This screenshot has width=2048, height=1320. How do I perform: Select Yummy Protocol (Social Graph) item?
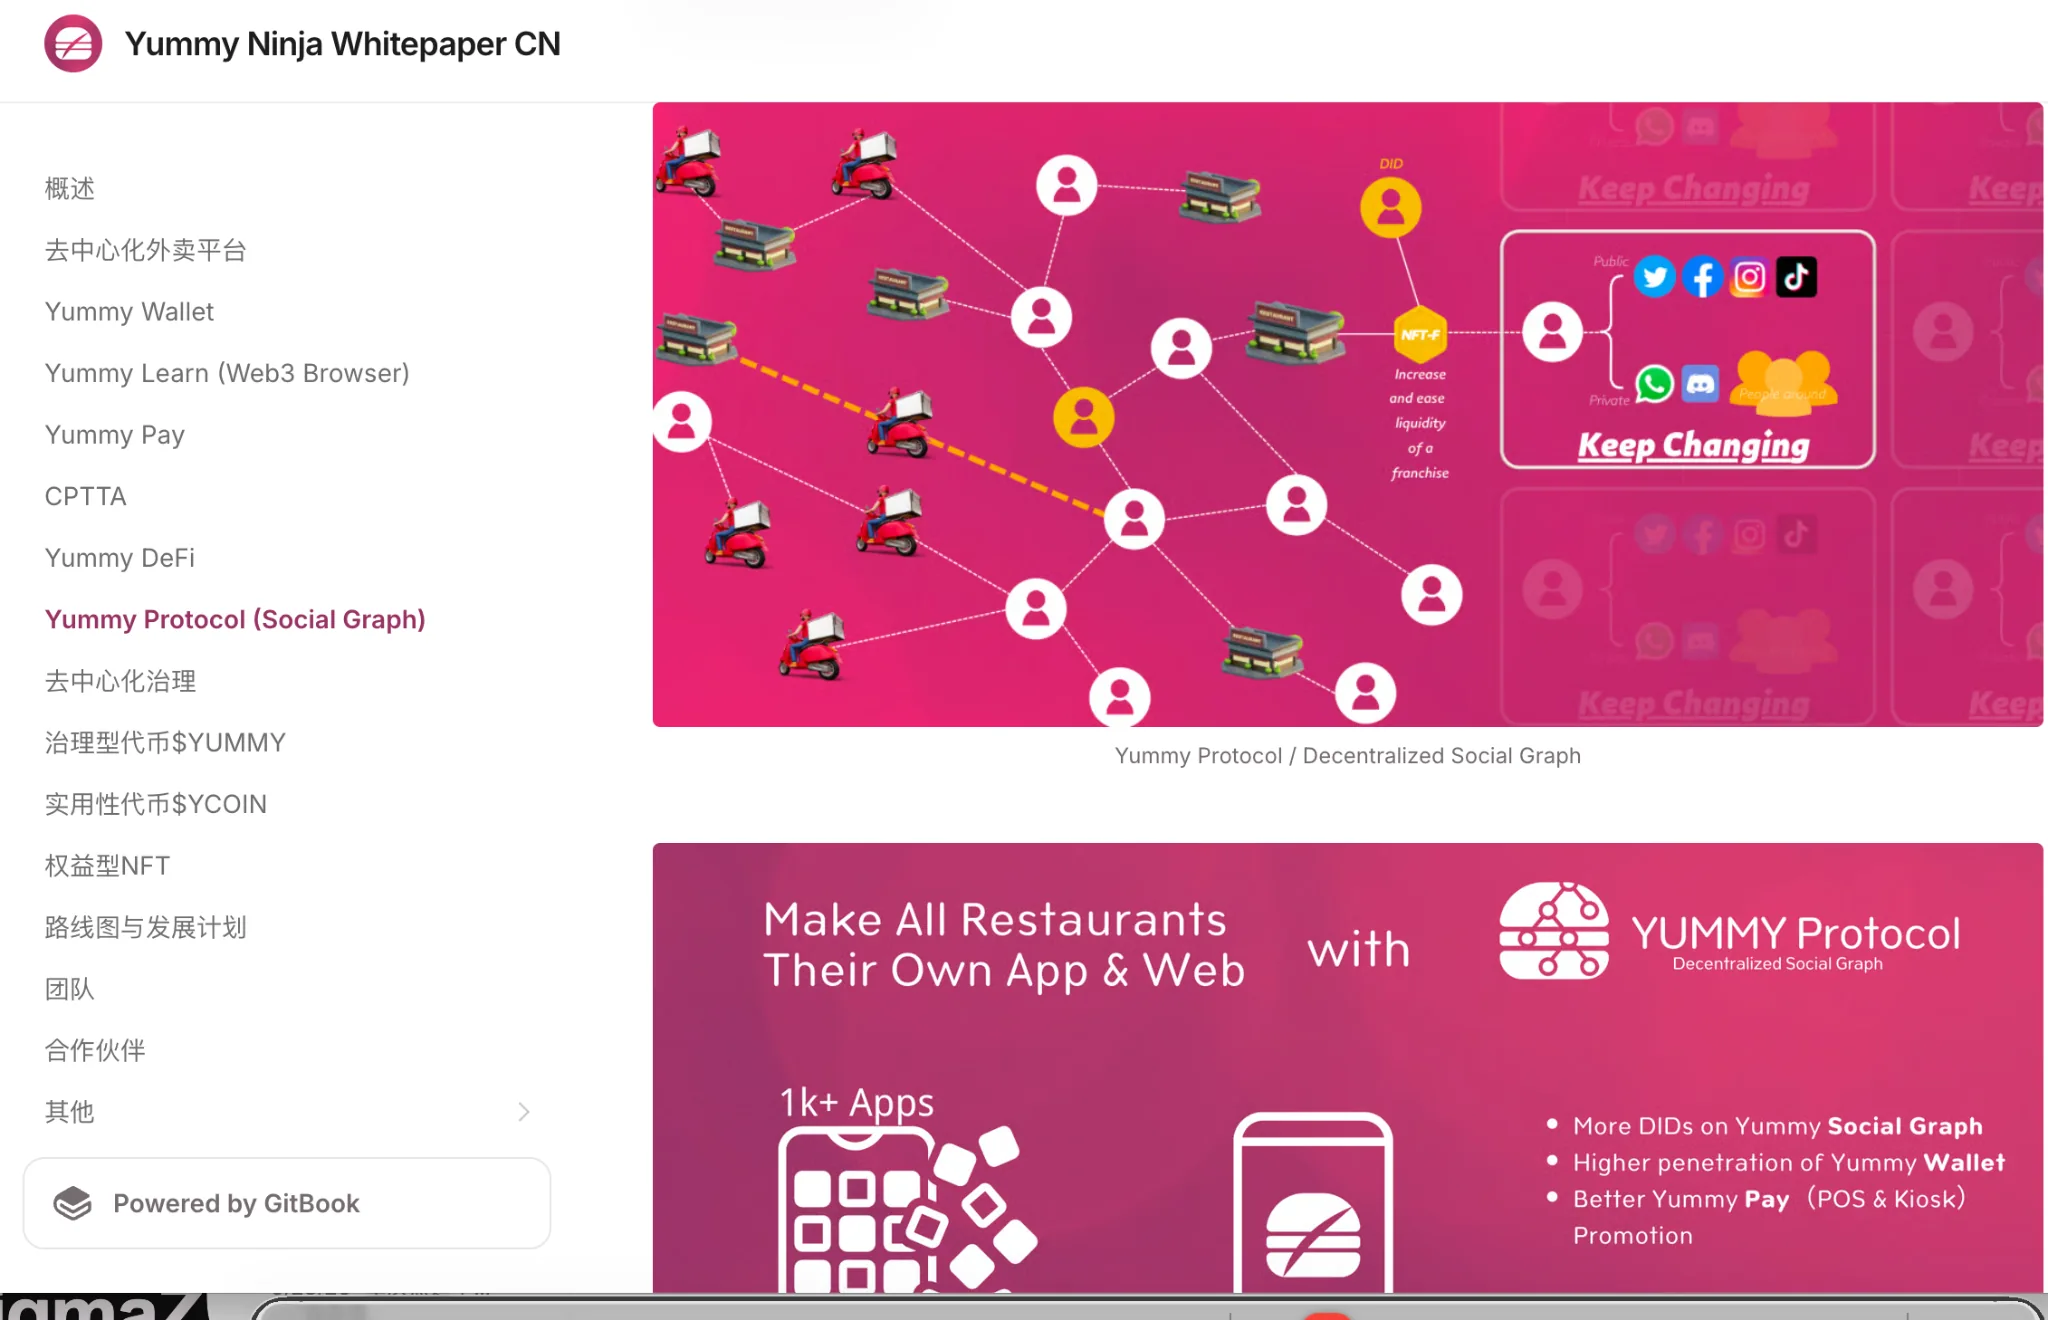pyautogui.click(x=235, y=619)
